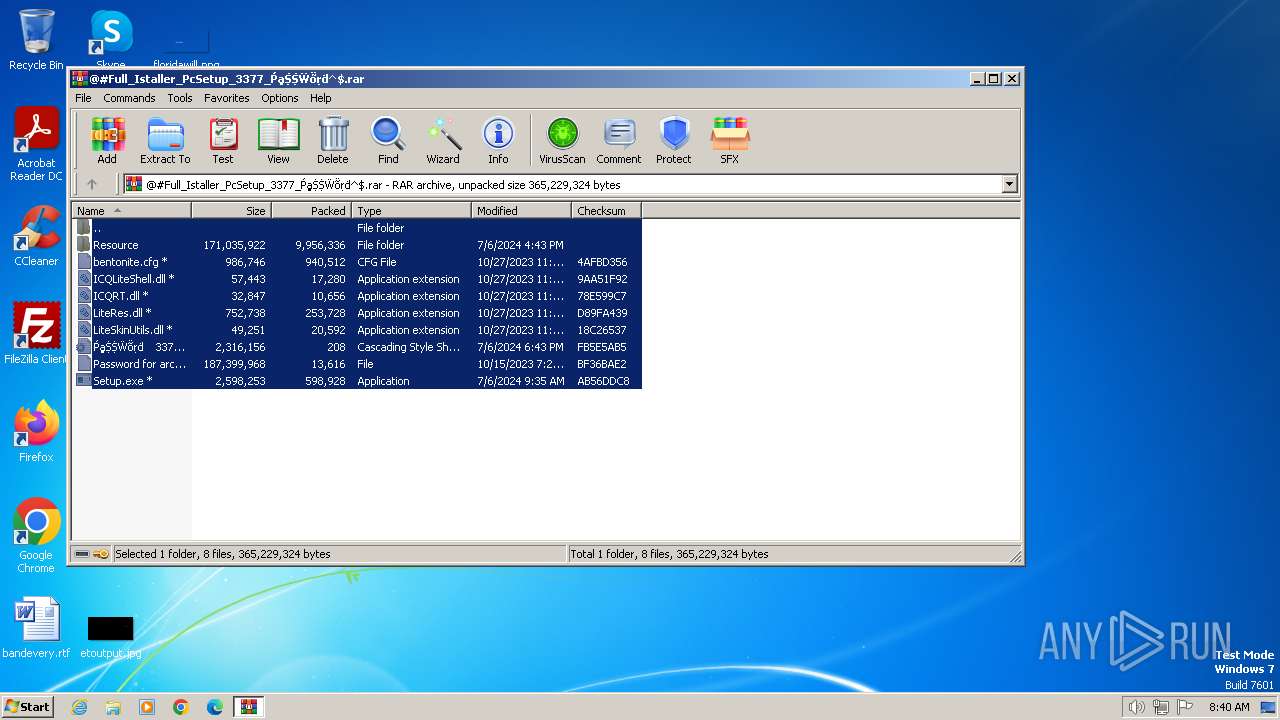
Task: Sort by Modified column header
Action: point(521,211)
